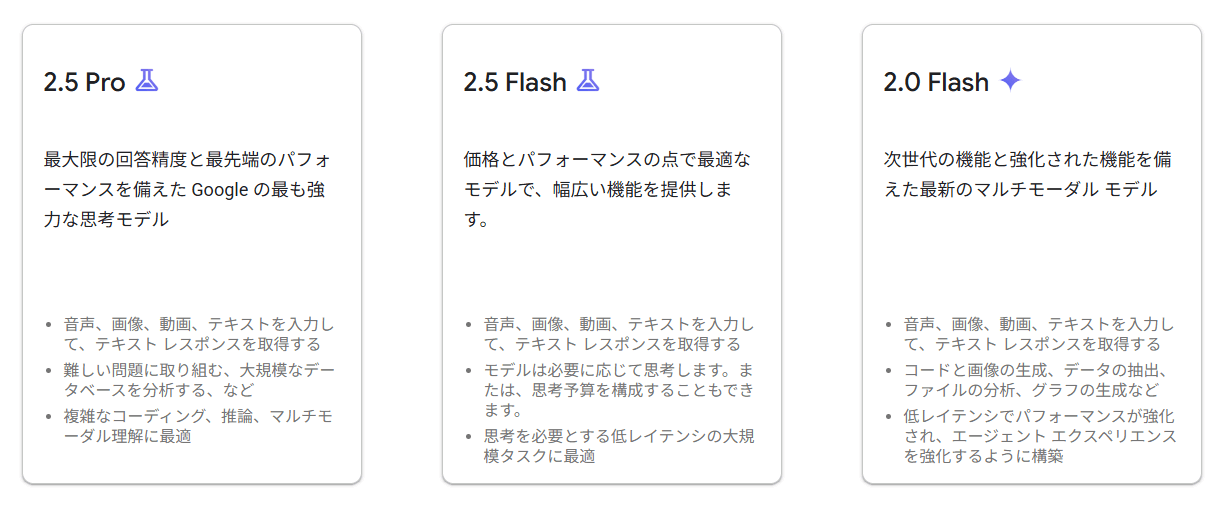Click the flask icon next to 2.5 Flash

(x=588, y=81)
